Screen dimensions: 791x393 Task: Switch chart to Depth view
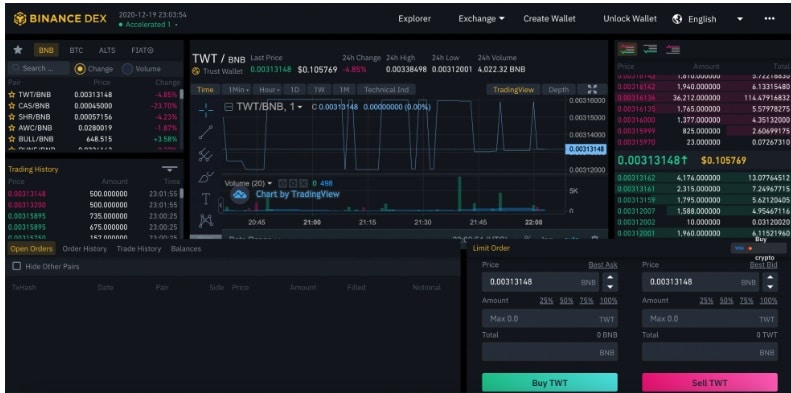(558, 89)
